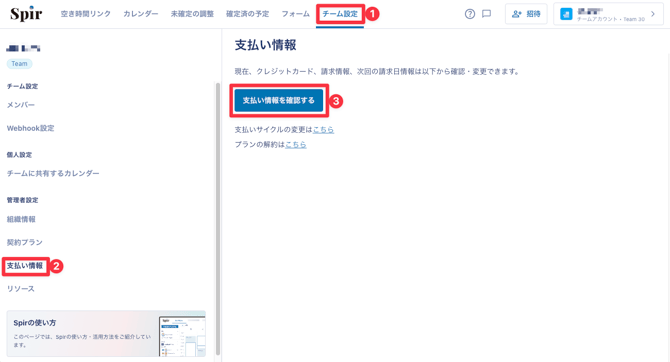
Task: Open the プランの解約 こちら link
Action: [x=296, y=144]
